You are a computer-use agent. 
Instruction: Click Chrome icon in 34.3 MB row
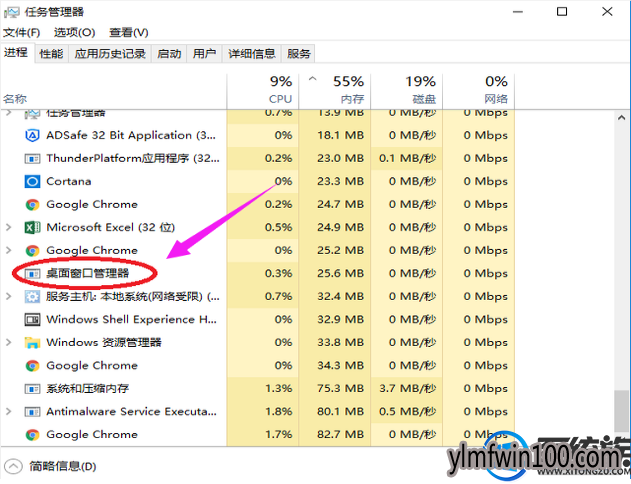(32, 366)
